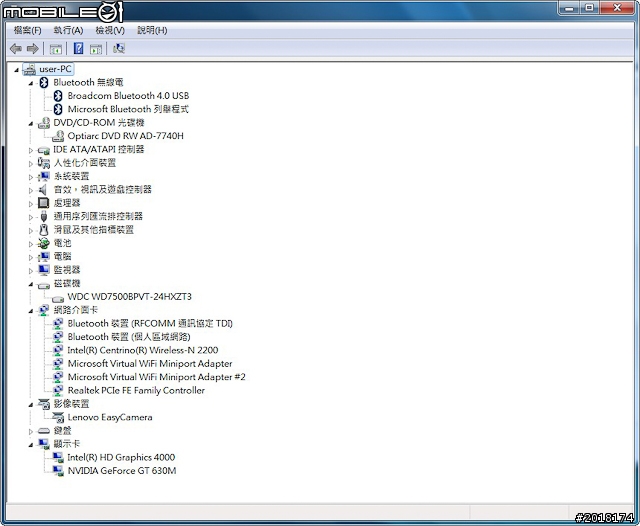Click the properties pane toolbar icon
The height and width of the screenshot is (526, 640).
[96, 49]
